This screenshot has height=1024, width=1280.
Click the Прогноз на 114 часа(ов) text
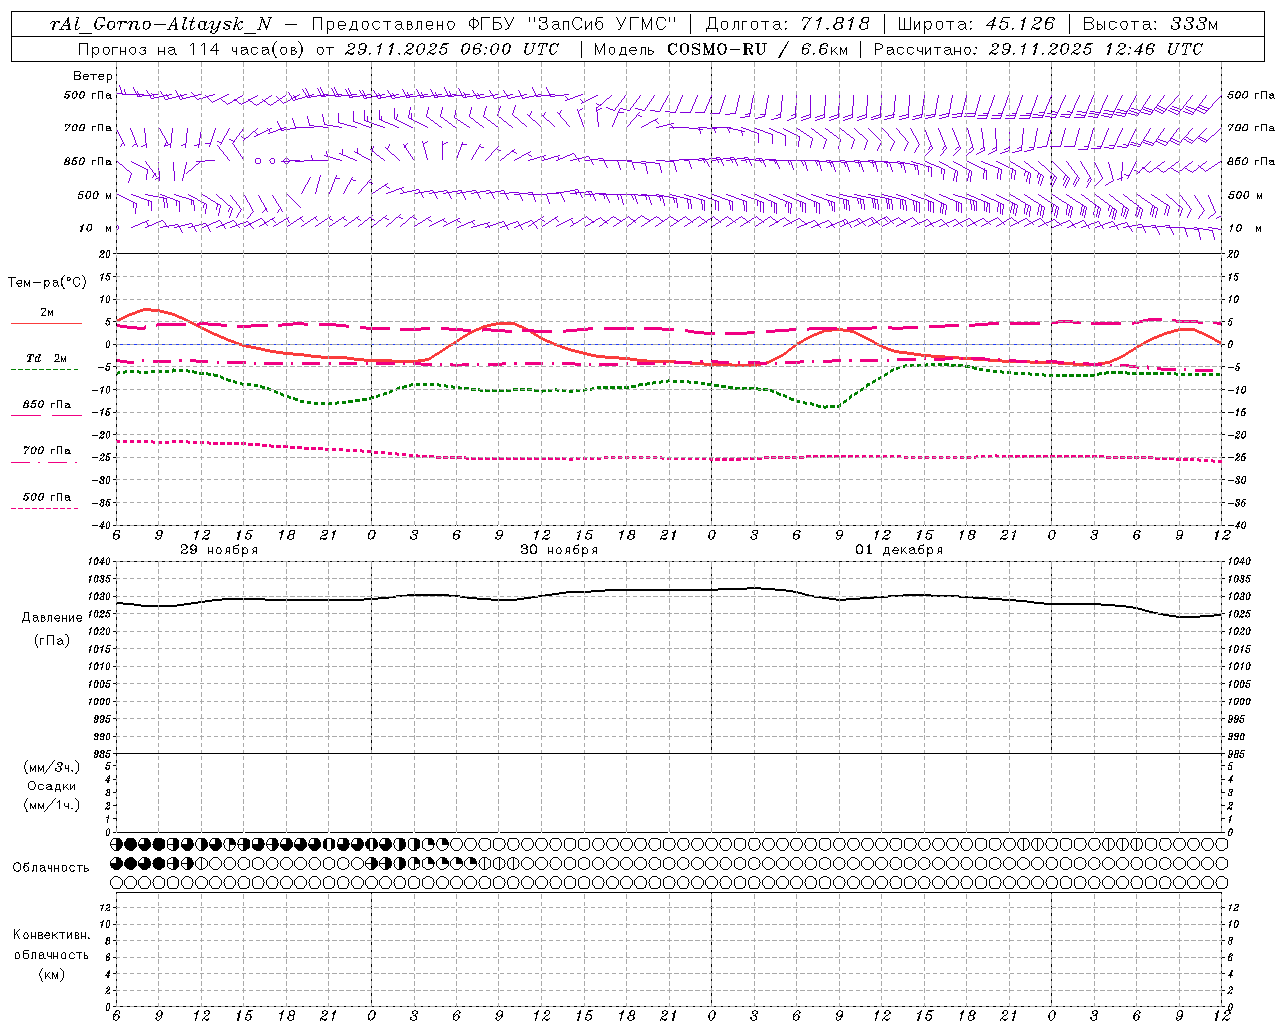tap(193, 49)
